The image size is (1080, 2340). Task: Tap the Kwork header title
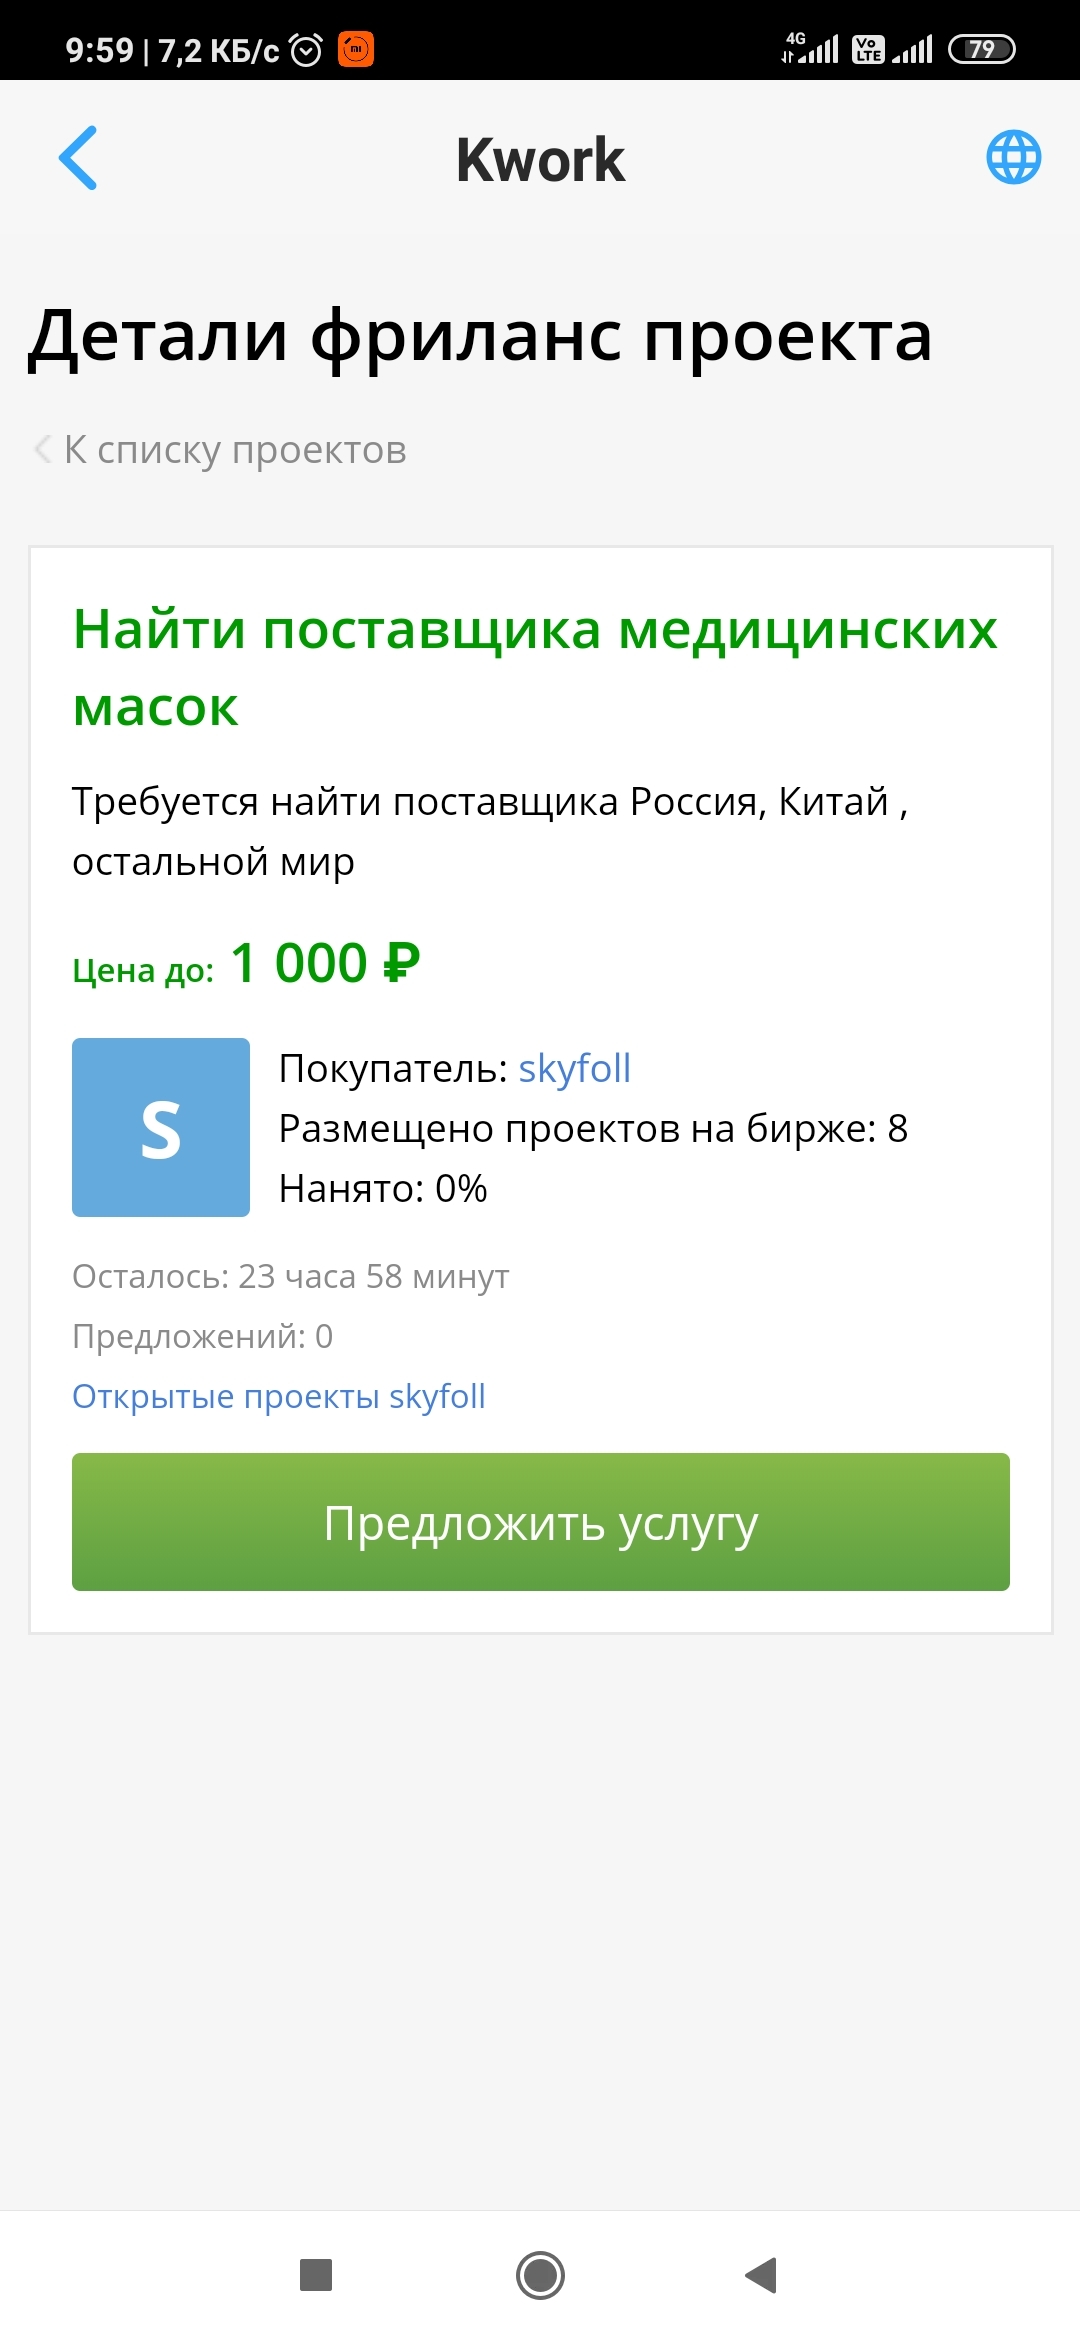click(540, 160)
